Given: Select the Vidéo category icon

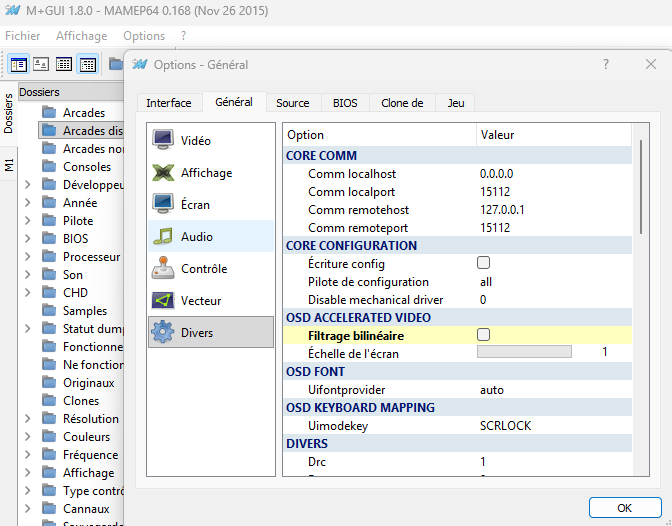Looking at the screenshot, I should tap(163, 141).
